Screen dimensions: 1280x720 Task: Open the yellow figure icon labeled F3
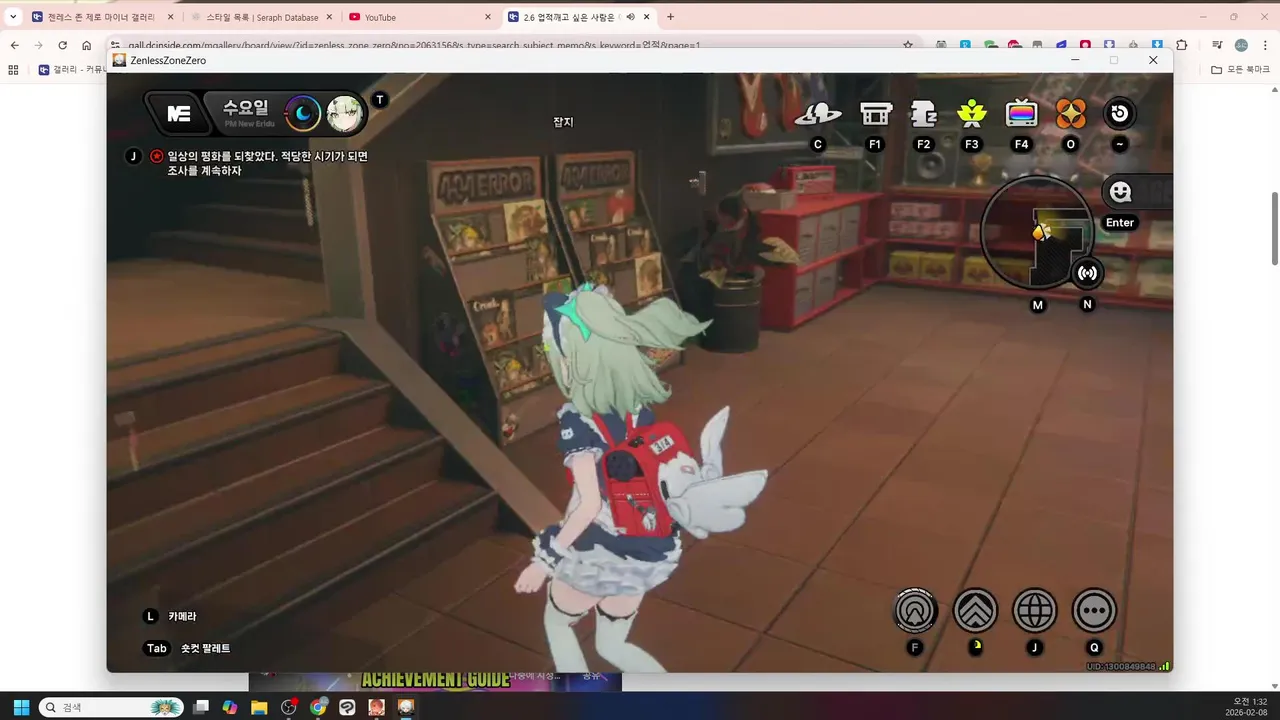point(972,114)
